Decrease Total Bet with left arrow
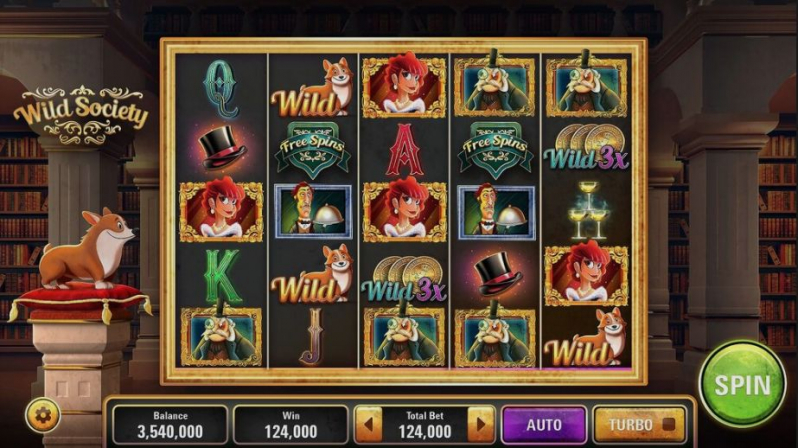 point(368,424)
